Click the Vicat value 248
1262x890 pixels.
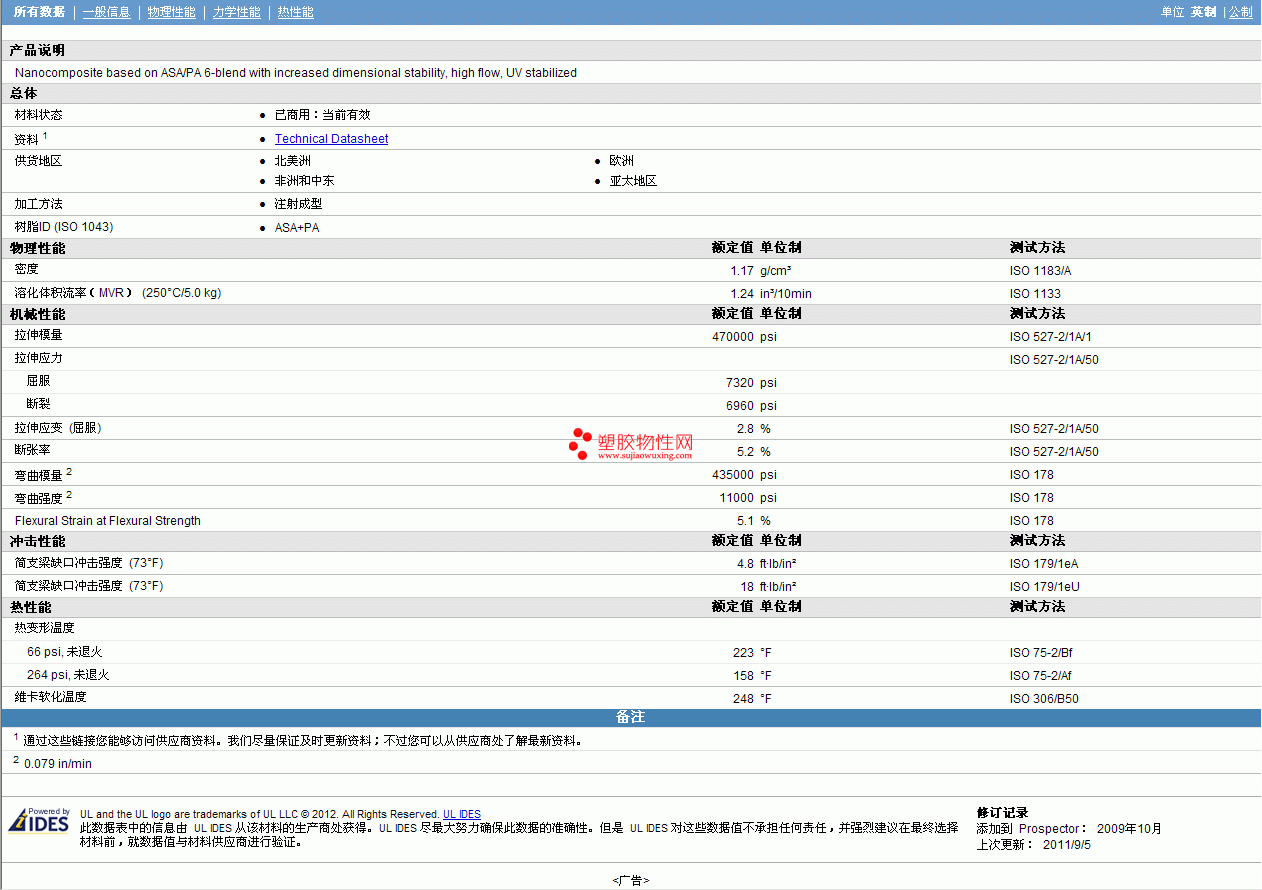click(743, 699)
